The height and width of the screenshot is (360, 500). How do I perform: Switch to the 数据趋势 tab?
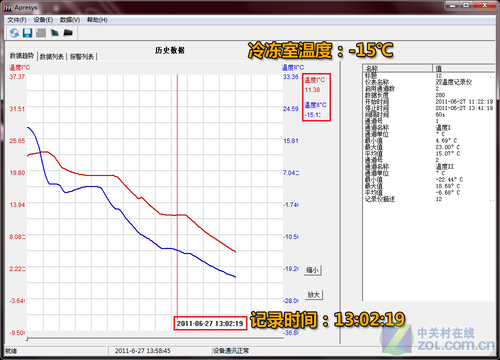coord(22,56)
